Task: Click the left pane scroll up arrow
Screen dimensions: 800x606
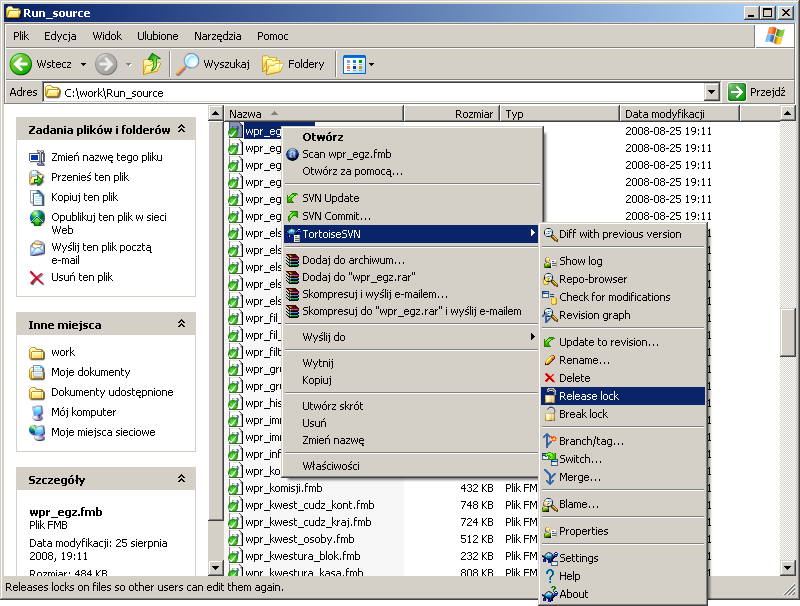Action: click(x=215, y=113)
